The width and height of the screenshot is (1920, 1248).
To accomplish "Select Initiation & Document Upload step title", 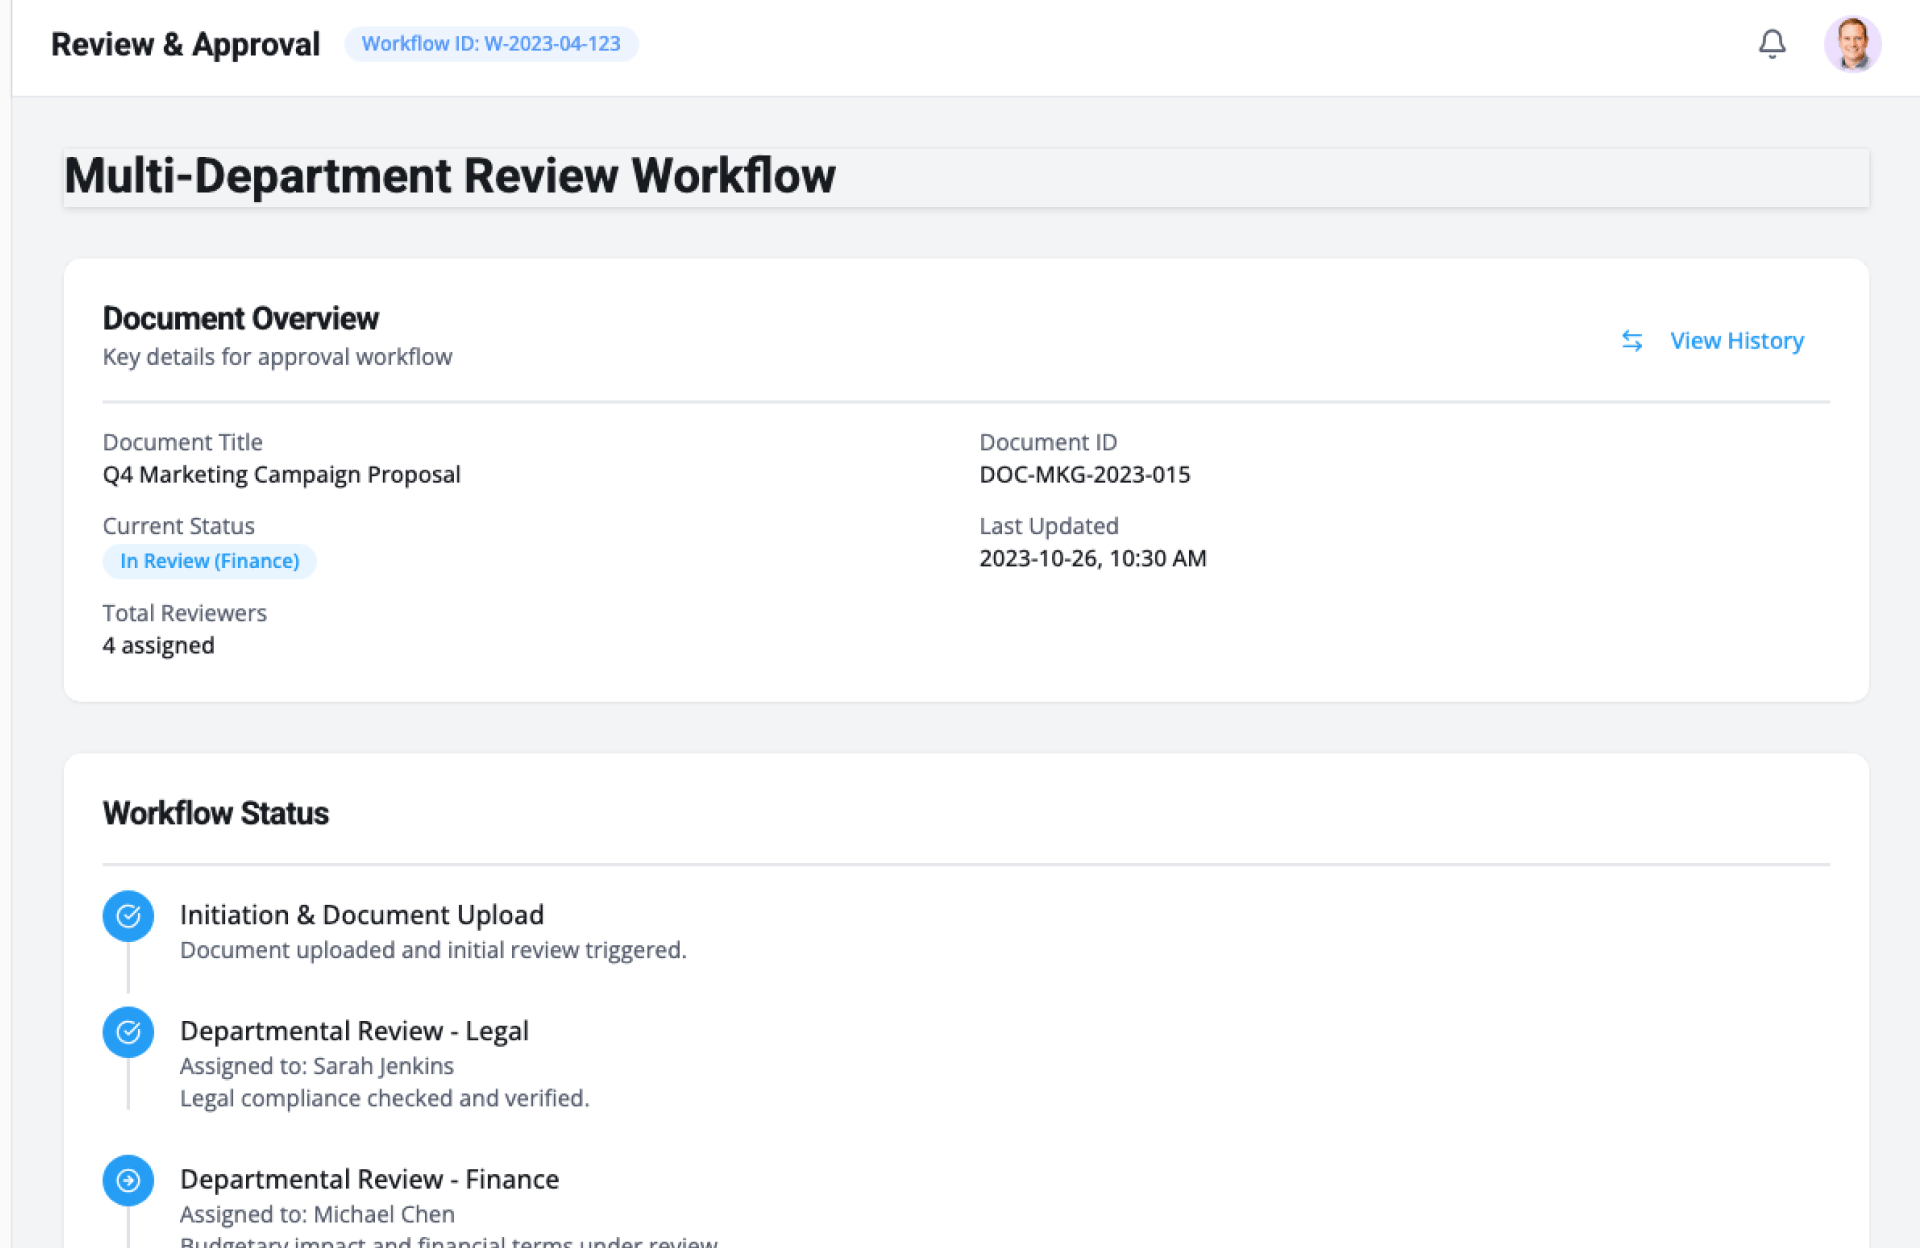I will pyautogui.click(x=361, y=915).
